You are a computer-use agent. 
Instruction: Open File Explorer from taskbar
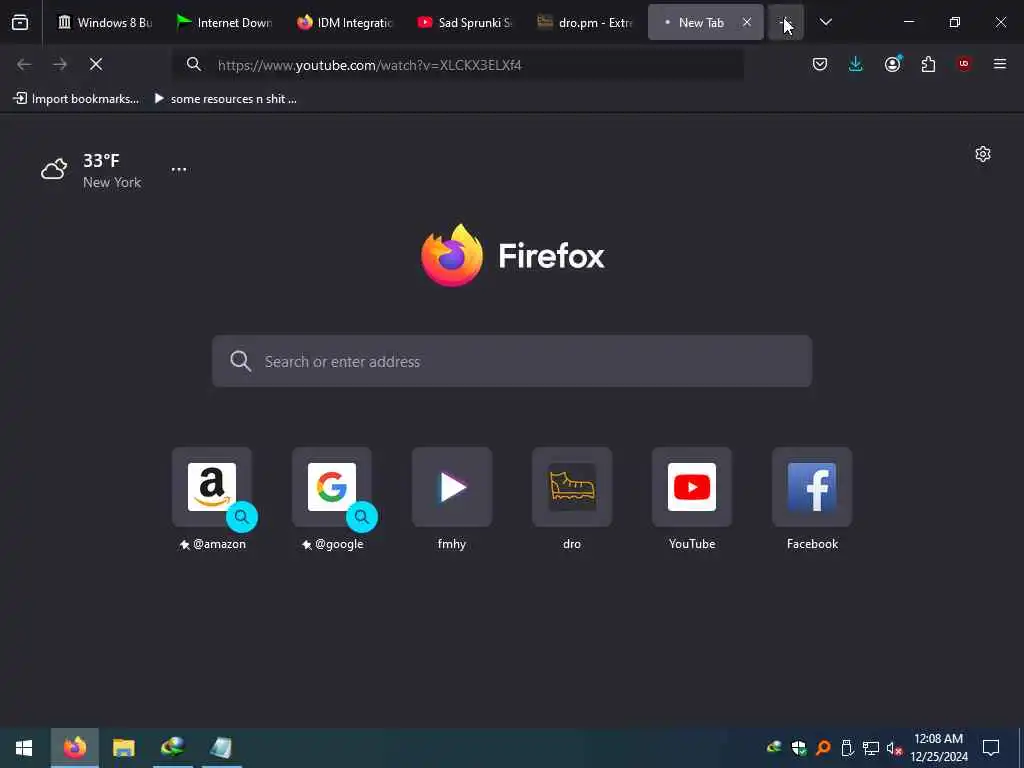coord(123,748)
